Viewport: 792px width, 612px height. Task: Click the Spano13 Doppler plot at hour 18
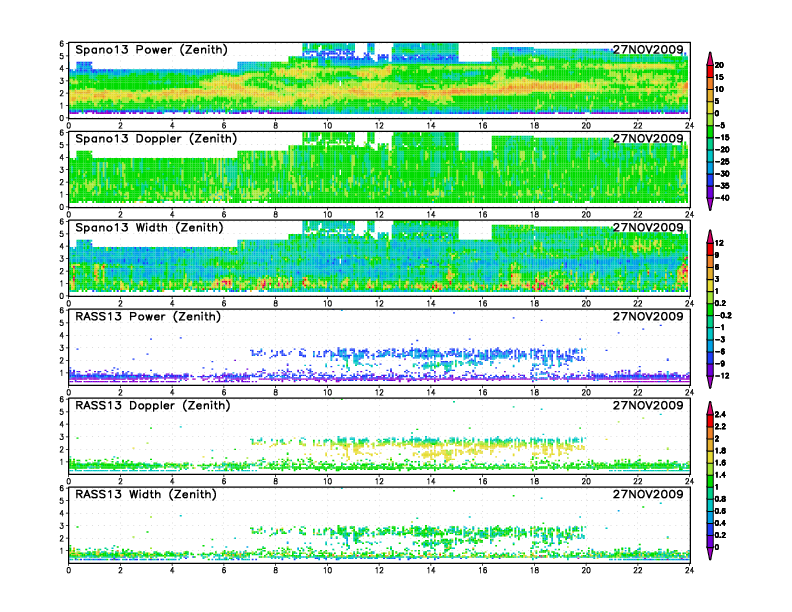(x=534, y=169)
